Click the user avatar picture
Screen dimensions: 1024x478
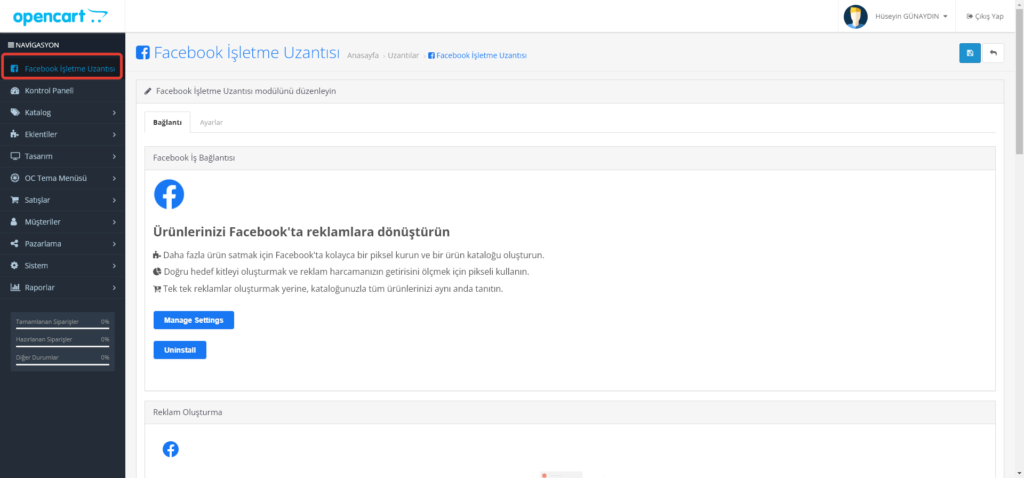(855, 16)
